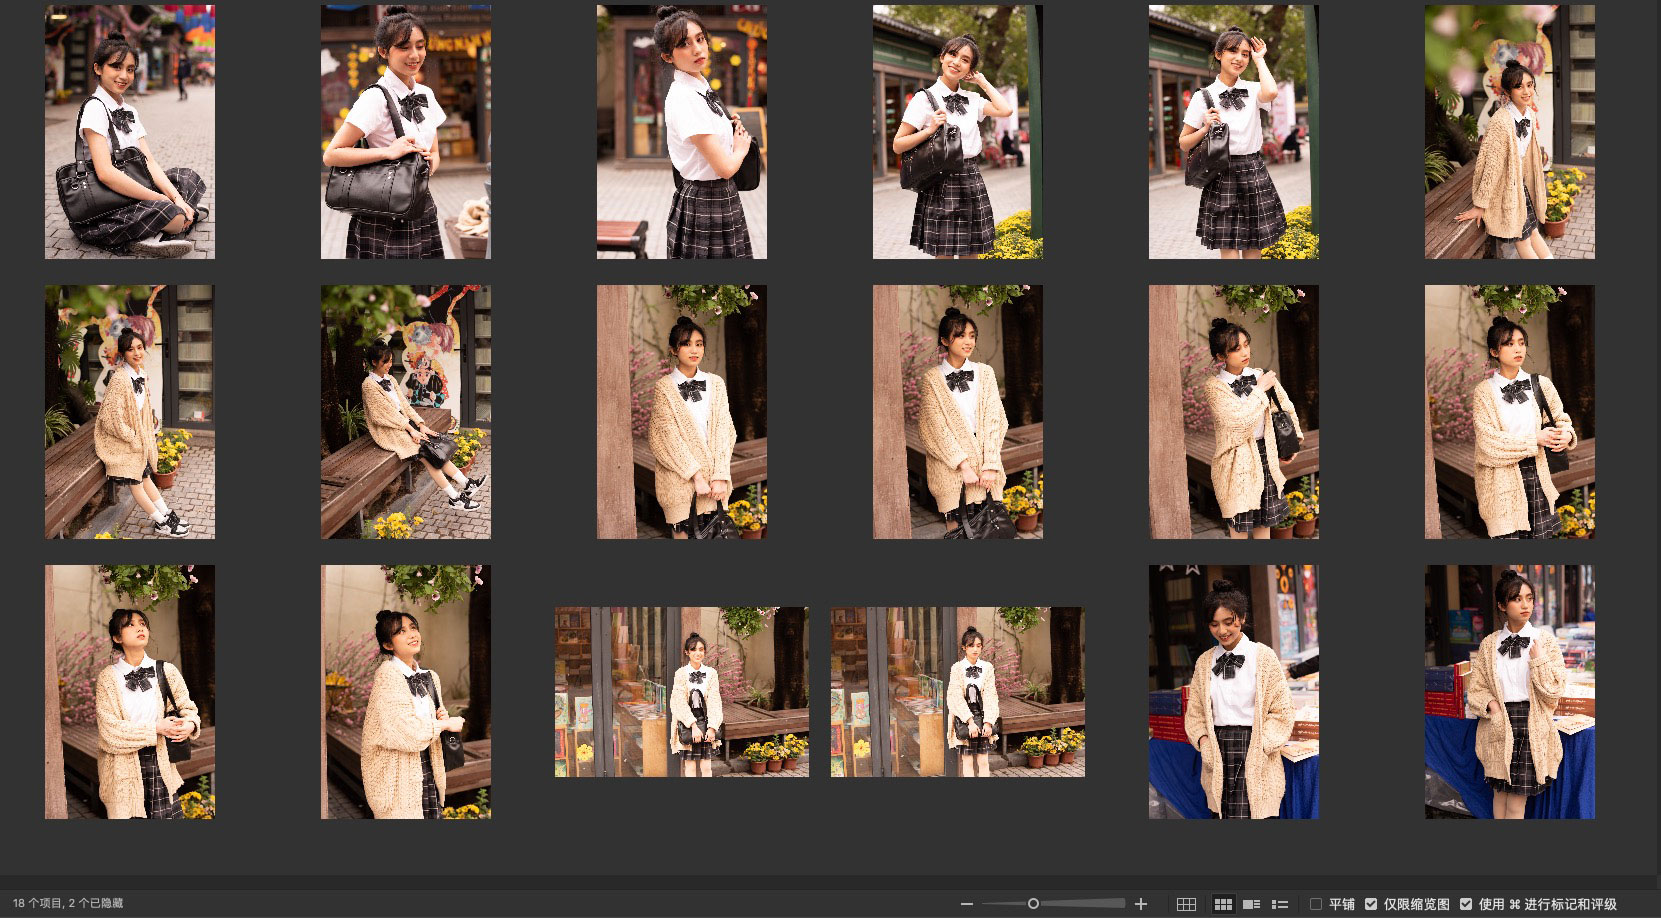
Task: Select the thumbnail of girl sitting on pavement
Action: pyautogui.click(x=130, y=132)
